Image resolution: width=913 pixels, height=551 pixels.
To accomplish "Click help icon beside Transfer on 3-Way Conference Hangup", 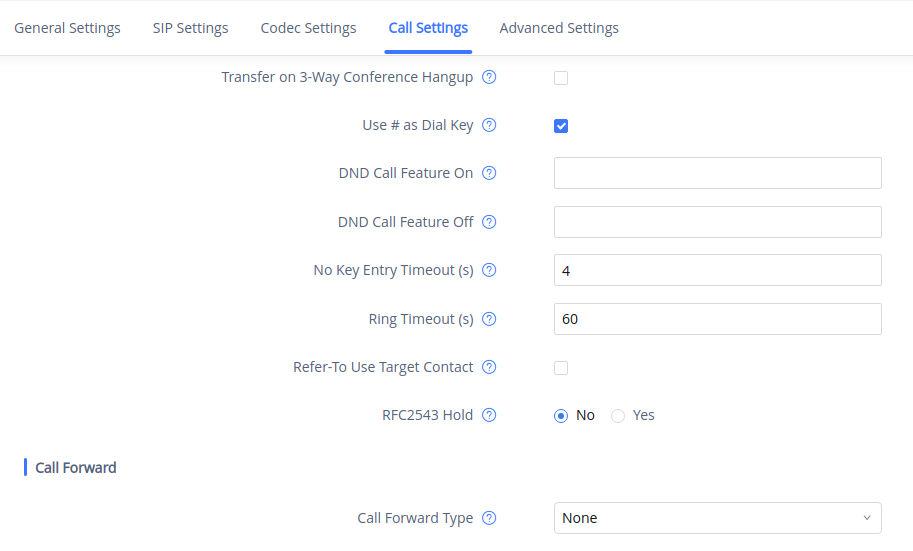I will 490,77.
